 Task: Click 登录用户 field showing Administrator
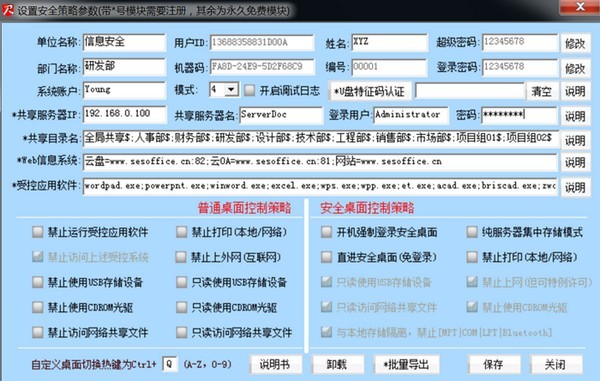pyautogui.click(x=411, y=115)
